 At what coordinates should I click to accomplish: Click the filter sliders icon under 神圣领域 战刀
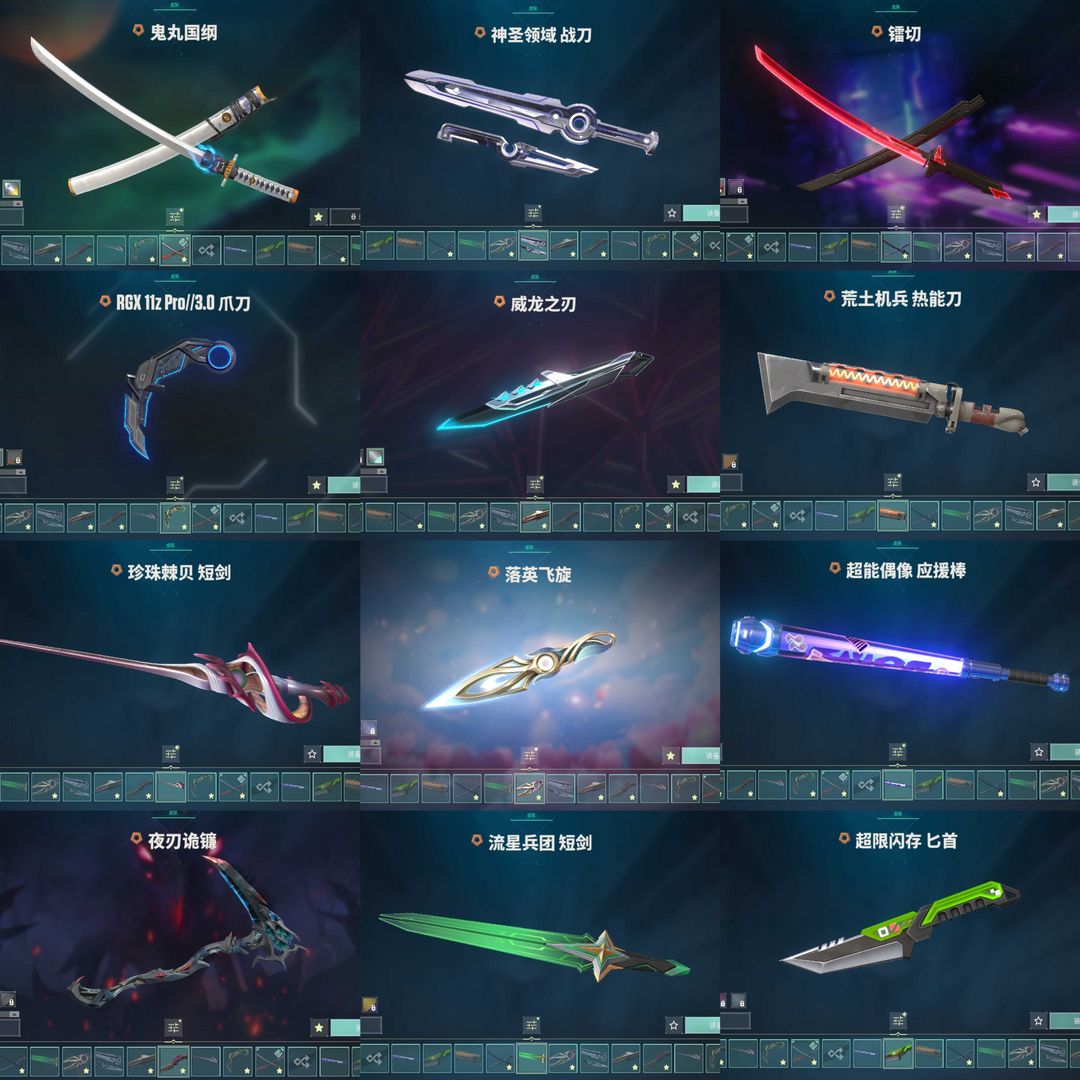pos(533,213)
